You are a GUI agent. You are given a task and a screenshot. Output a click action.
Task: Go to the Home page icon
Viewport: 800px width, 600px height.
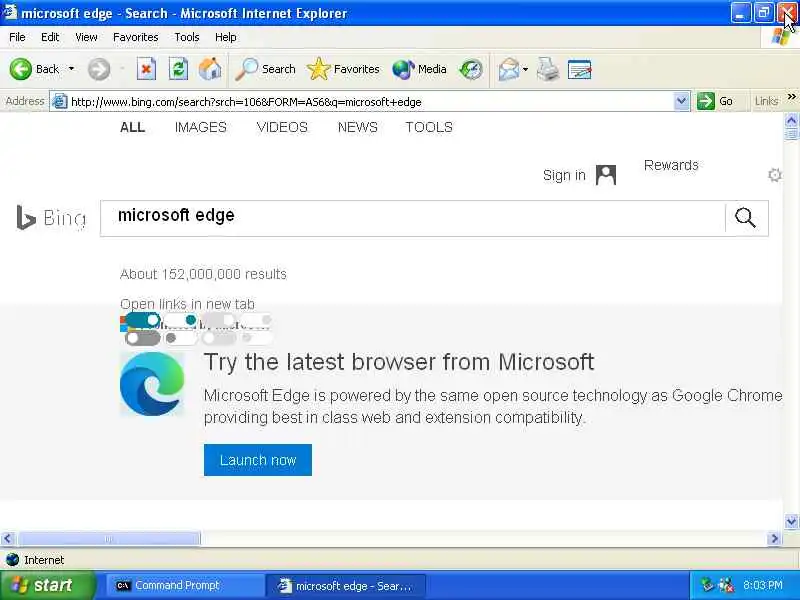pyautogui.click(x=210, y=69)
